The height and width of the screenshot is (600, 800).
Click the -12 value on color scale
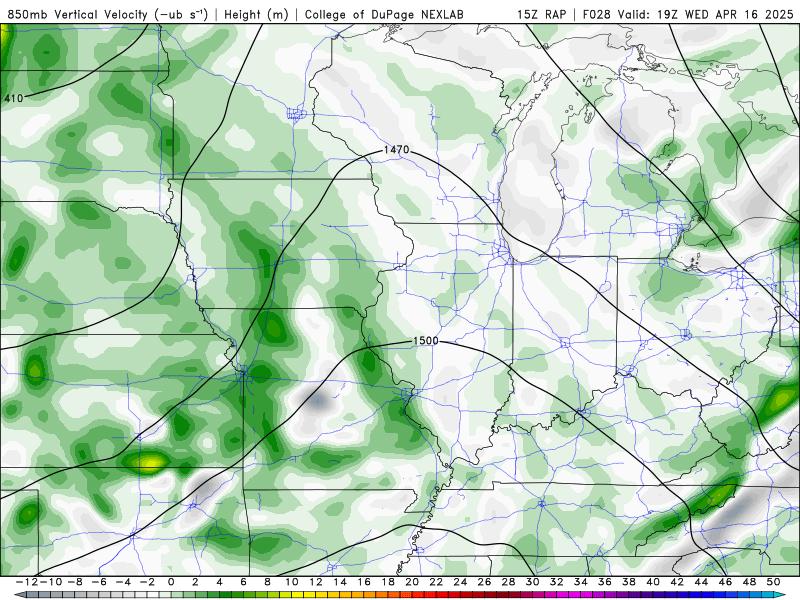click(x=27, y=582)
